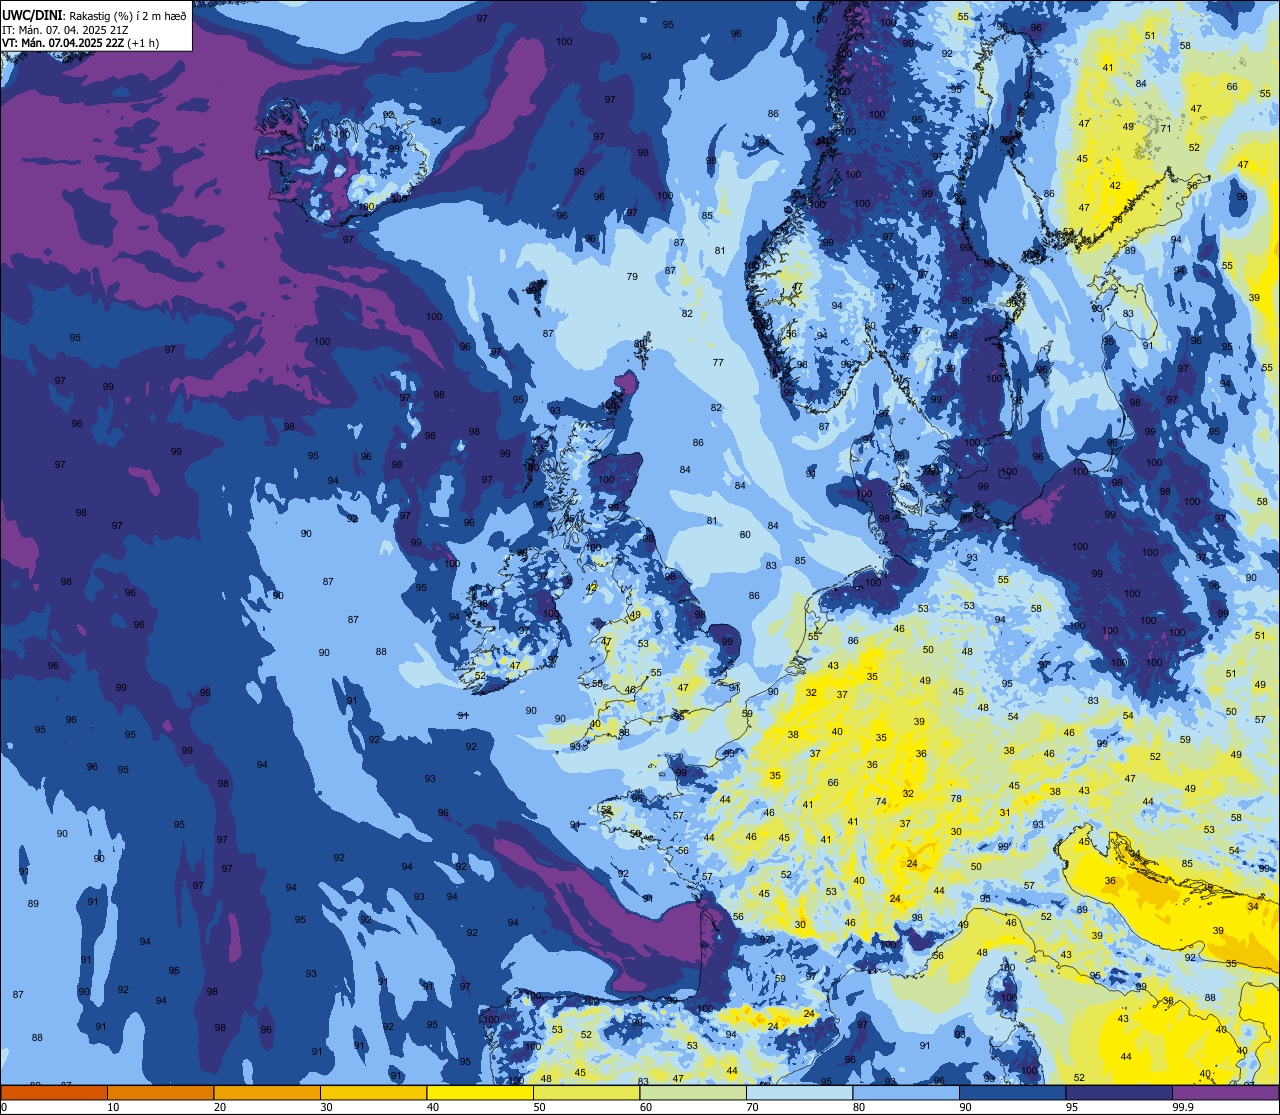Click the '79' humidity value on the map
1280x1115 pixels.
631,277
